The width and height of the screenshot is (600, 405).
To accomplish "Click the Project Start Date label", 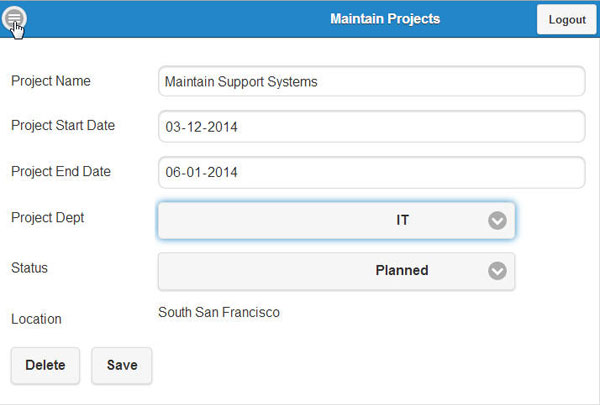I will [63, 126].
